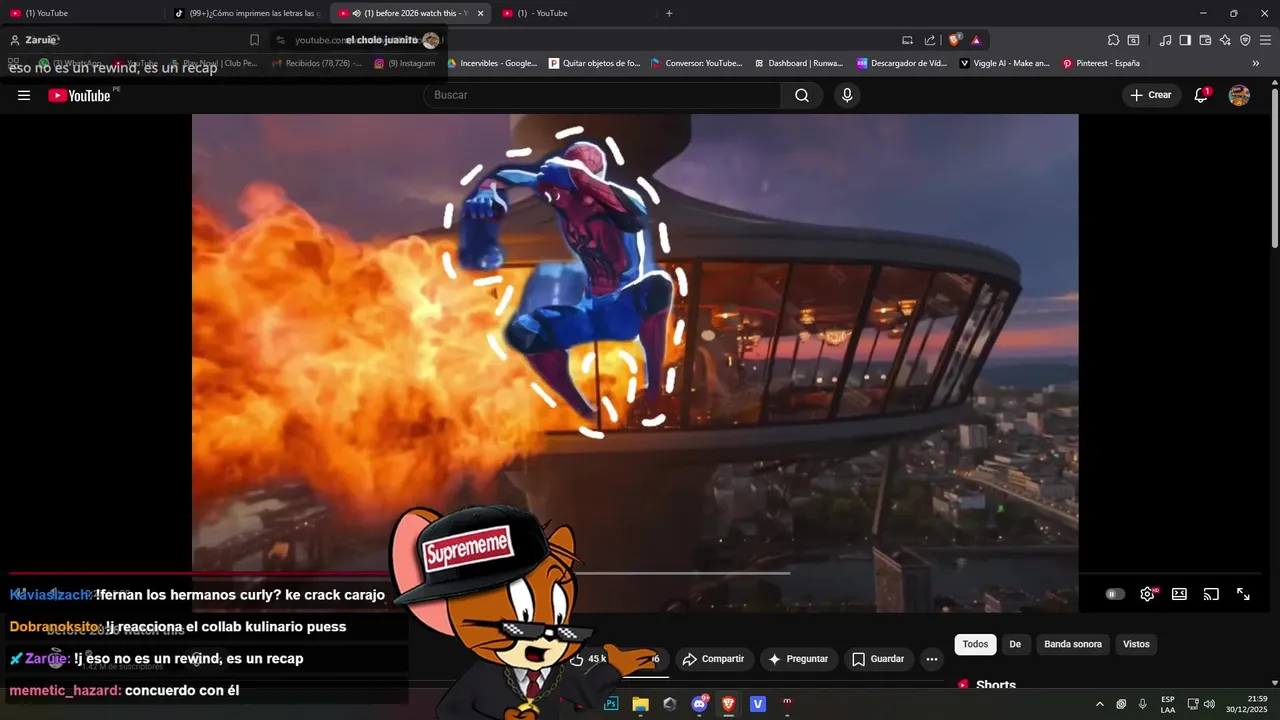Go to YouTube home via logo
The width and height of the screenshot is (1280, 720).
point(80,95)
